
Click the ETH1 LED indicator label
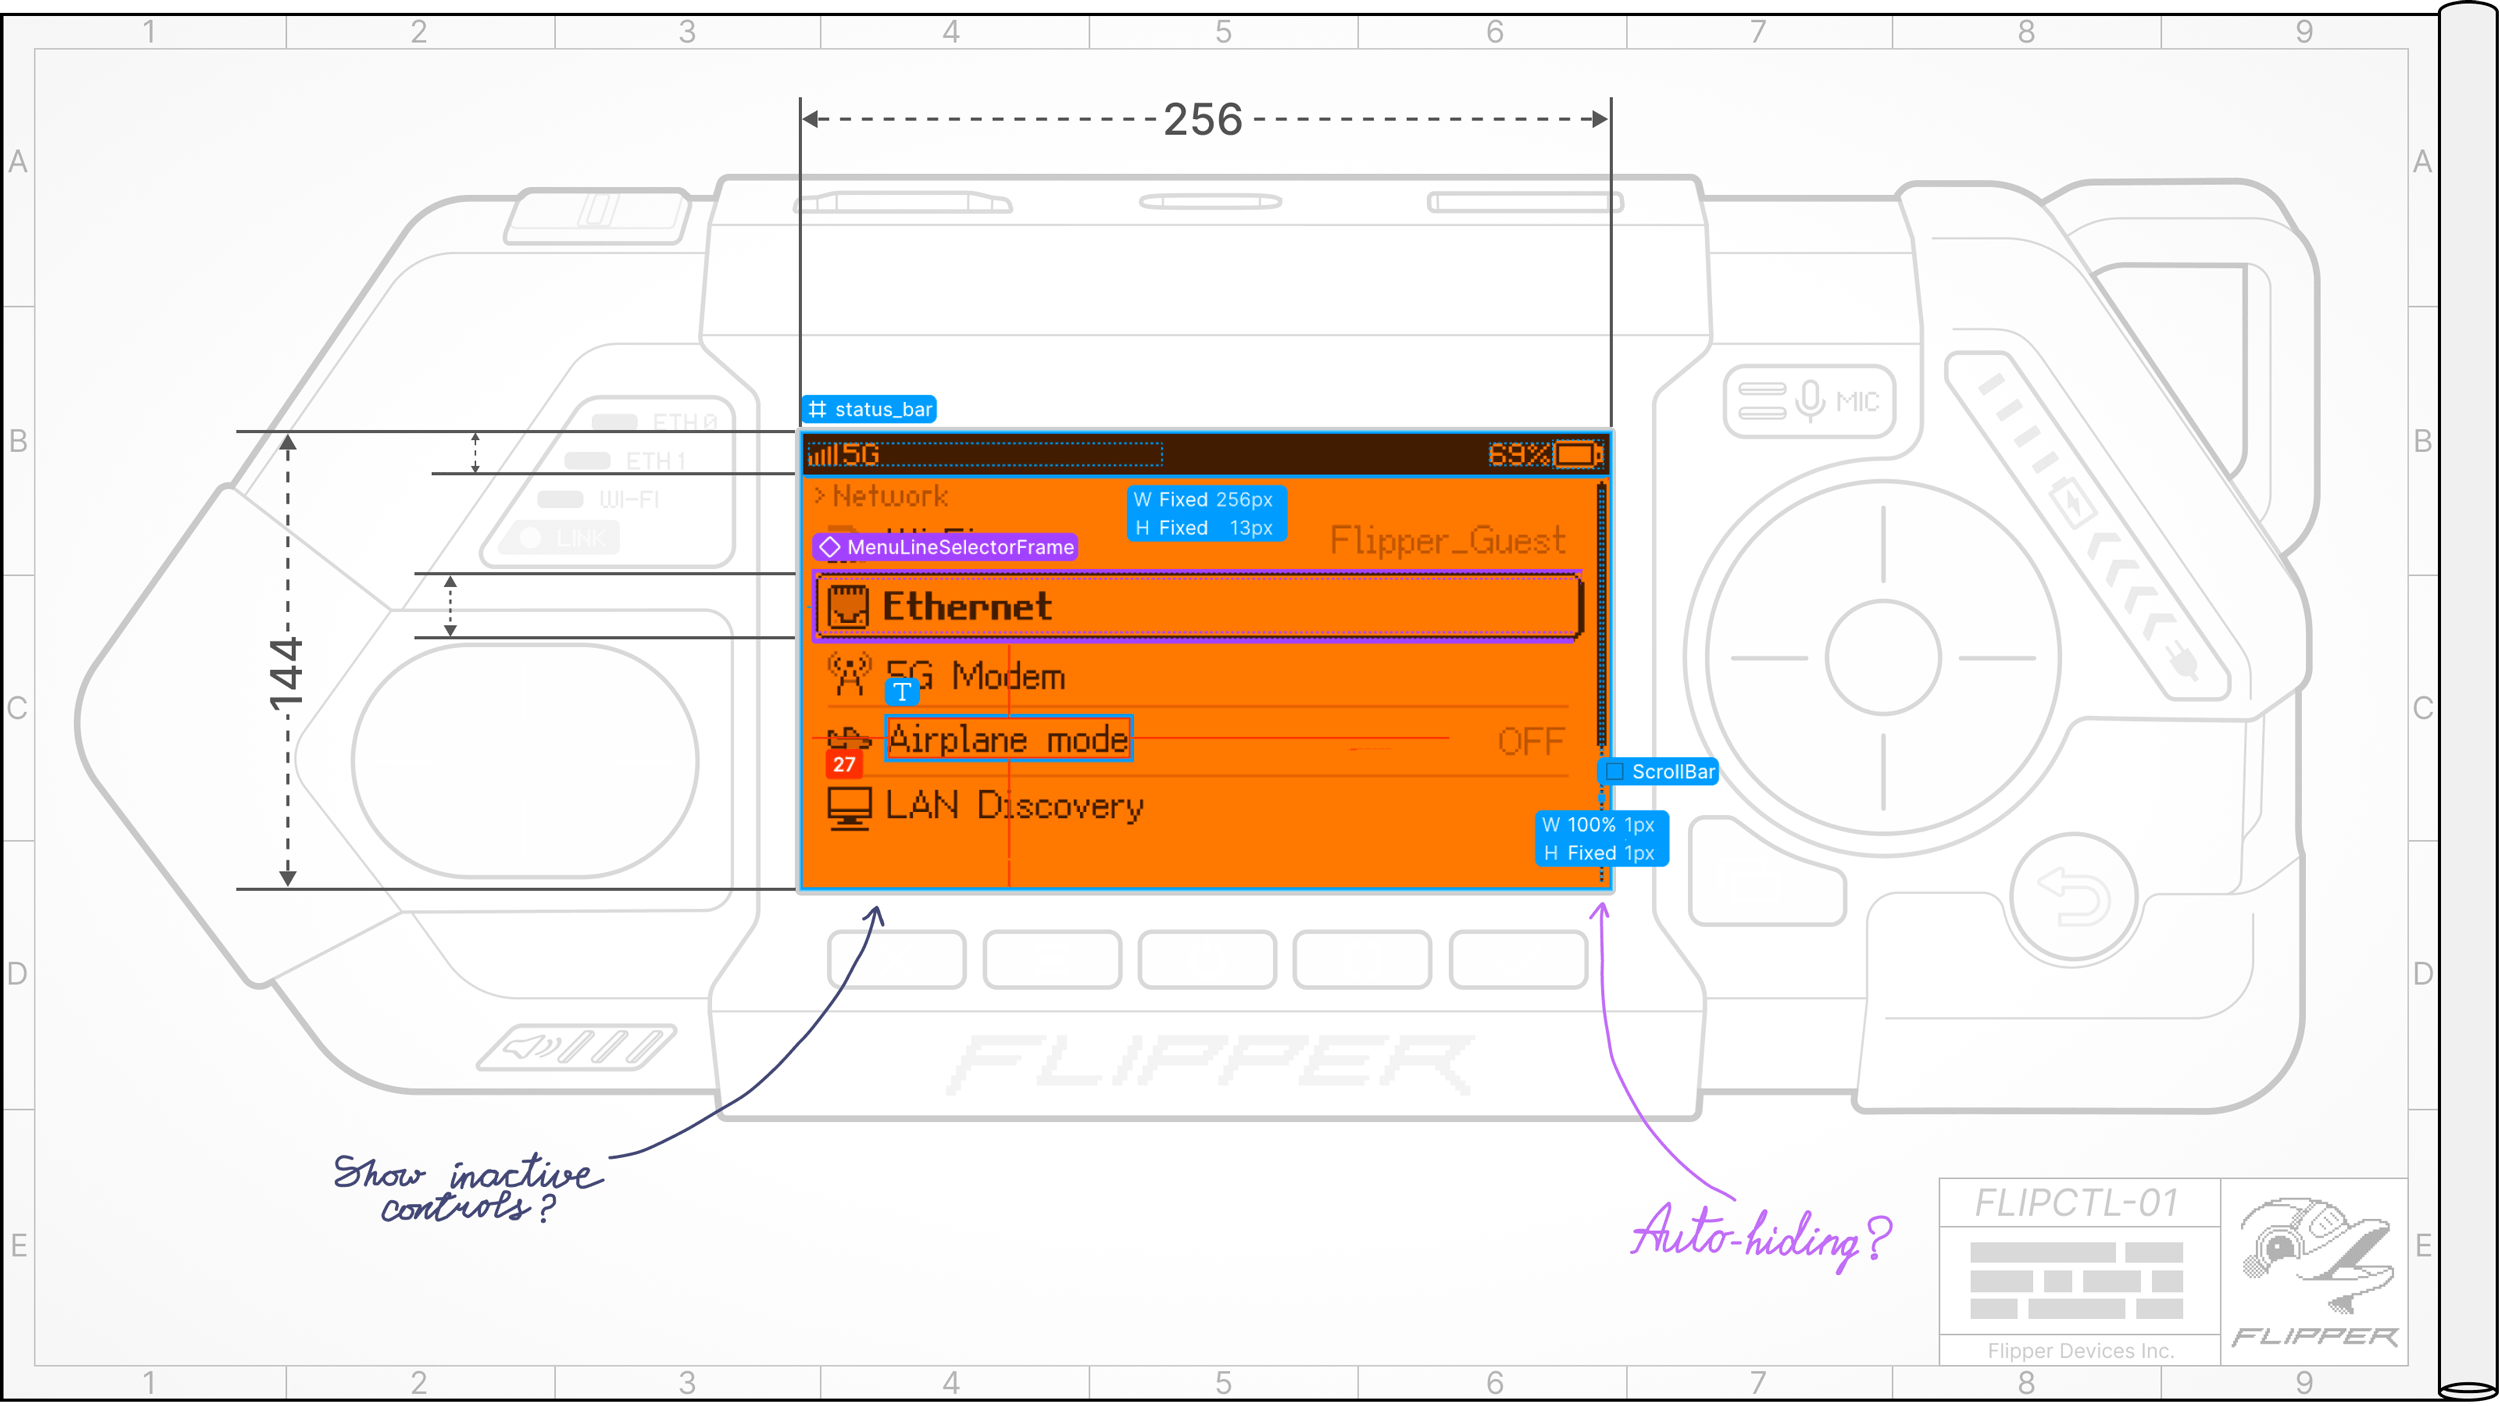(657, 461)
